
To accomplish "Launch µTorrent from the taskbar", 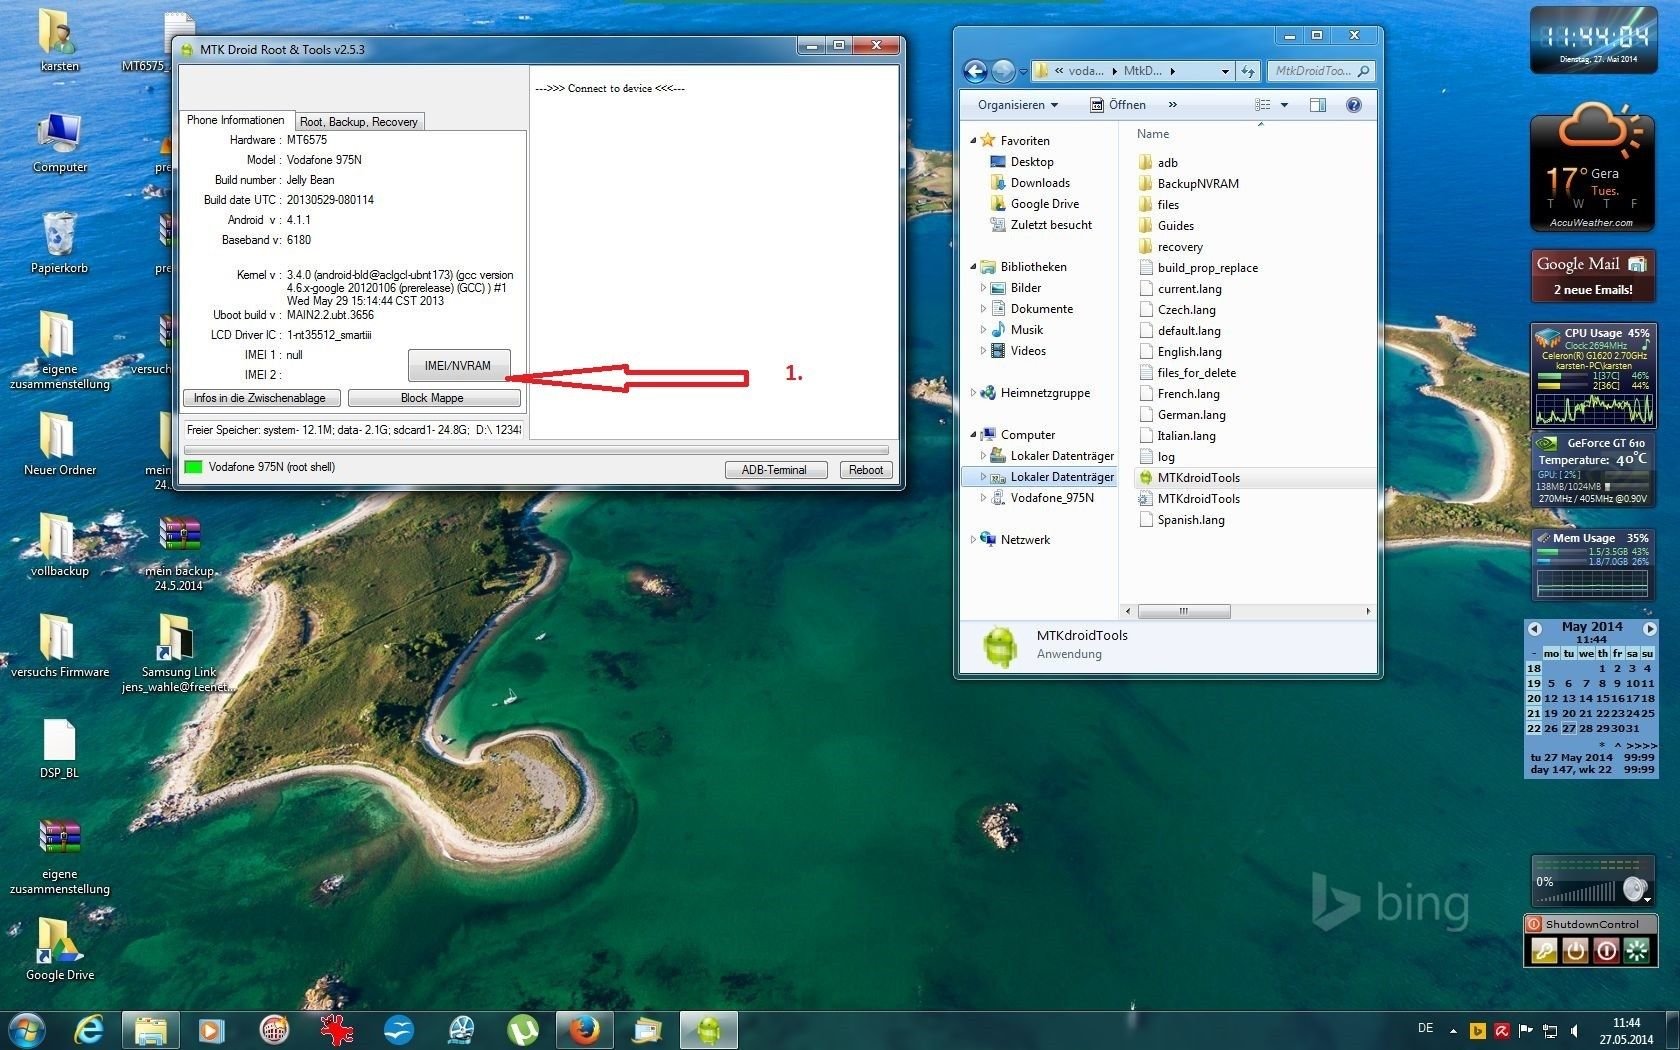I will point(523,1030).
